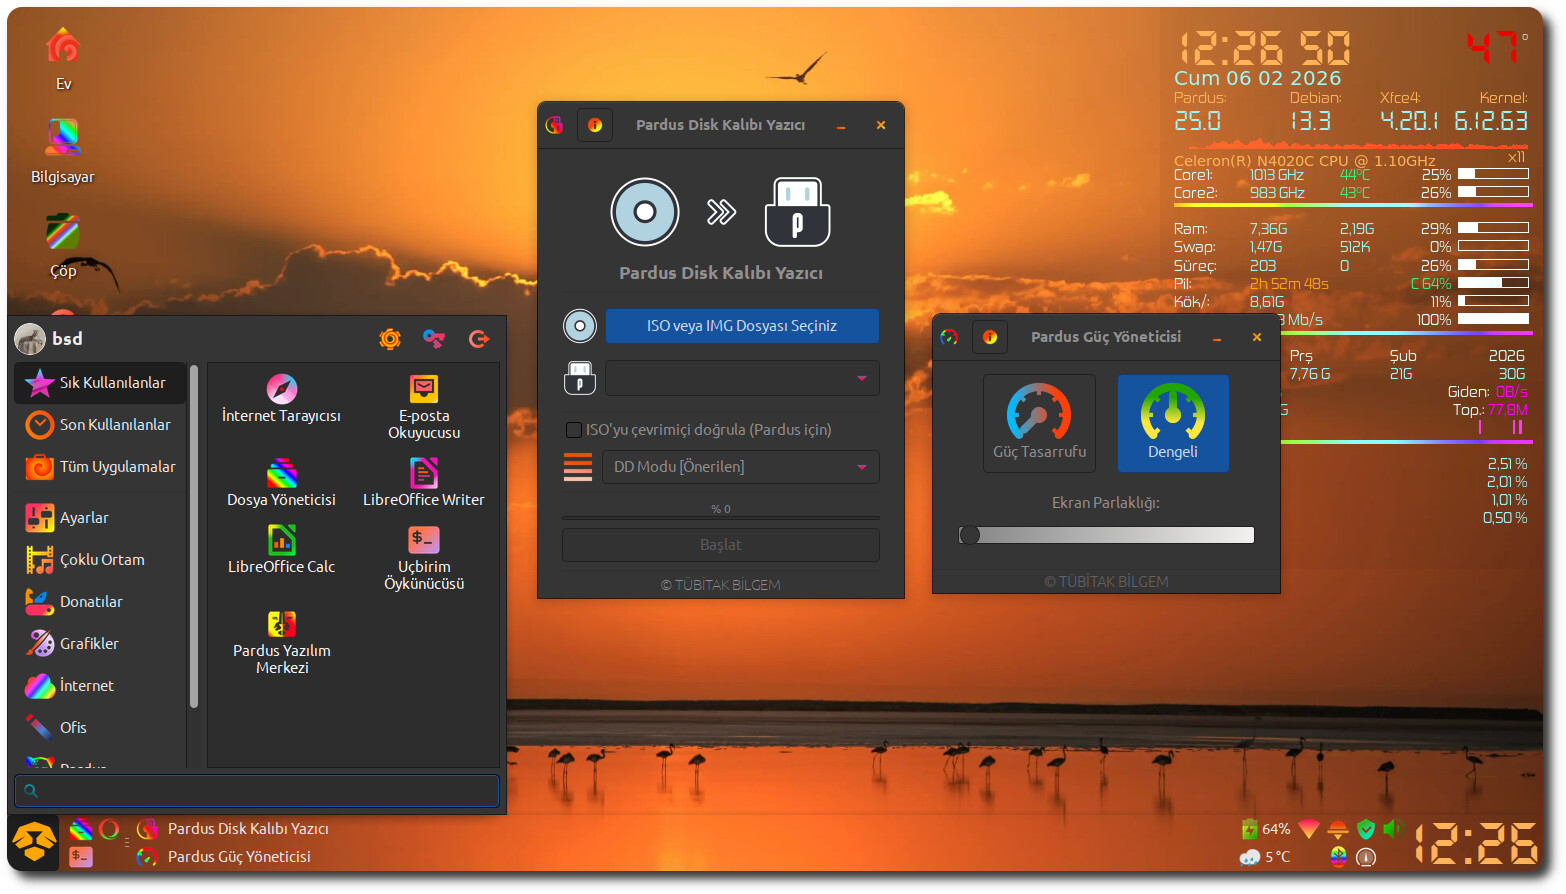Click the Pardus menu launcher in the panel
This screenshot has height=894, width=1566.
pos(36,842)
